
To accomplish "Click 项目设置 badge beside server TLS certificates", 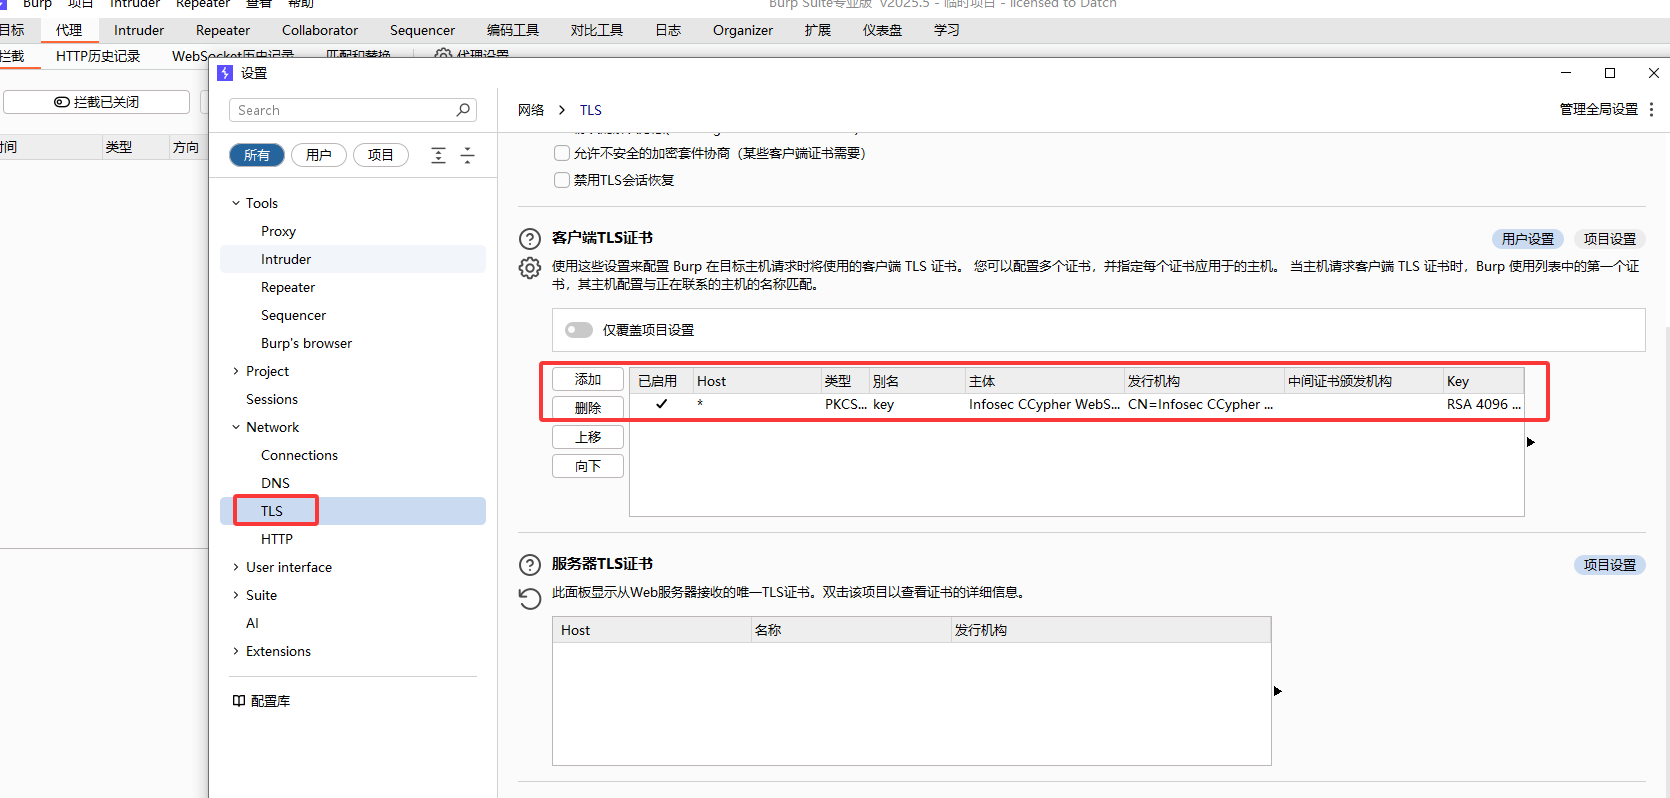I will (1610, 565).
